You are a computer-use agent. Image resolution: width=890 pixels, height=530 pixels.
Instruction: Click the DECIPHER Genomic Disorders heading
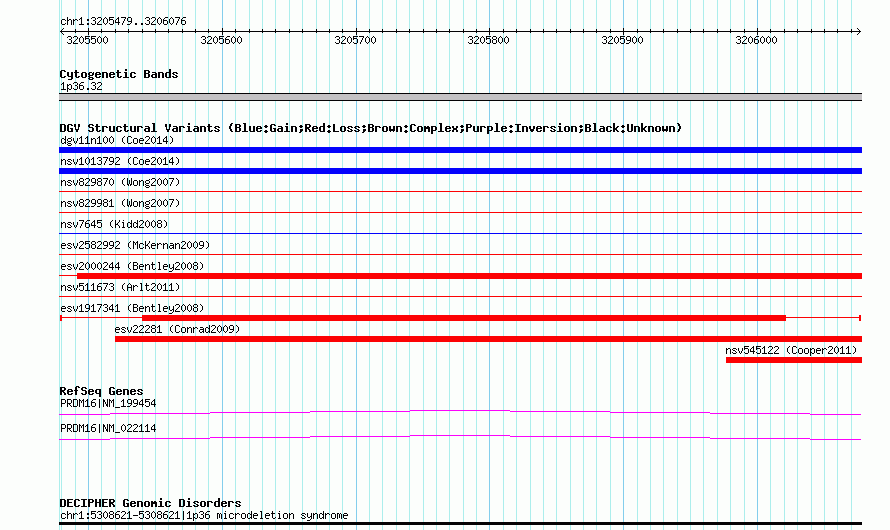tap(150, 503)
